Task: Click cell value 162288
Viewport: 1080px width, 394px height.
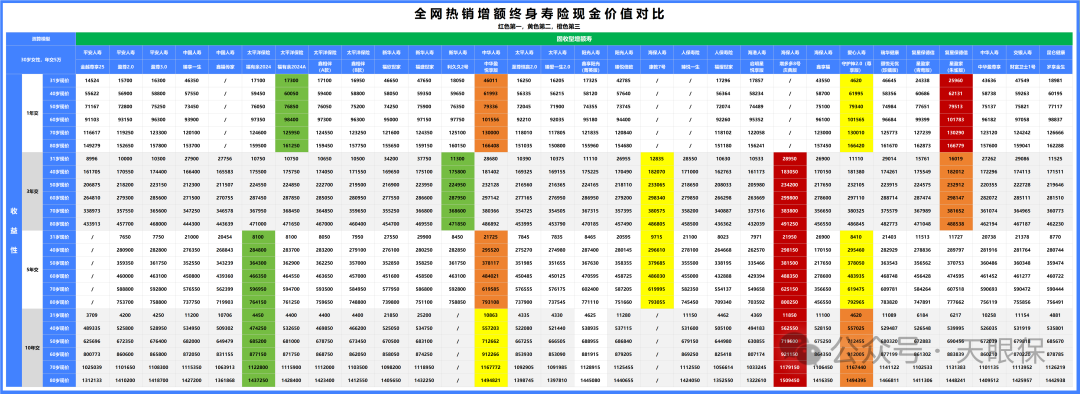Action: click(1057, 145)
